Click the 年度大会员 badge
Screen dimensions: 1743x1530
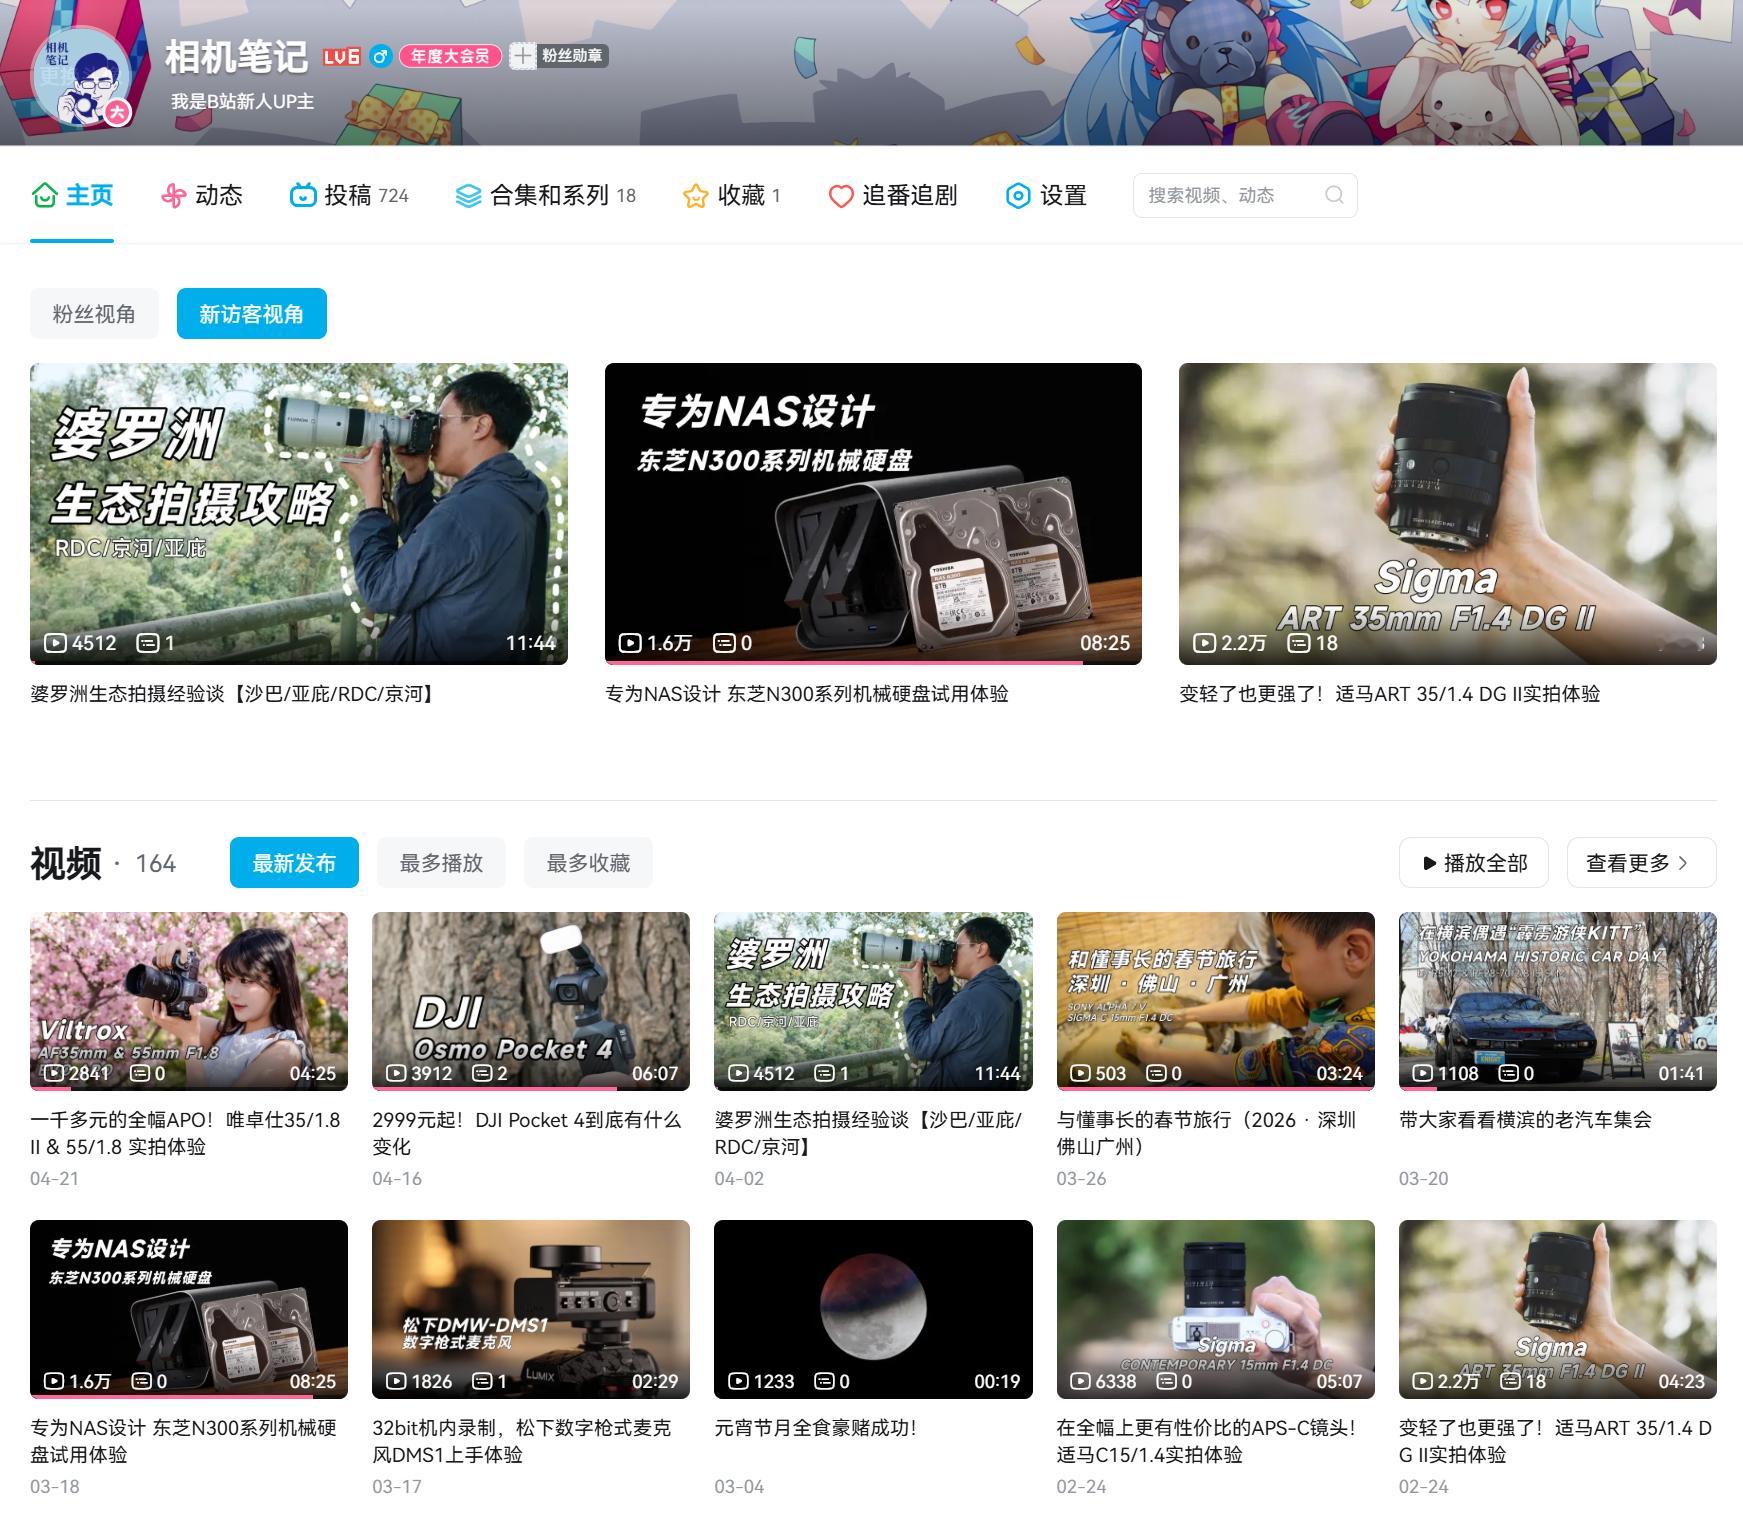(x=450, y=56)
